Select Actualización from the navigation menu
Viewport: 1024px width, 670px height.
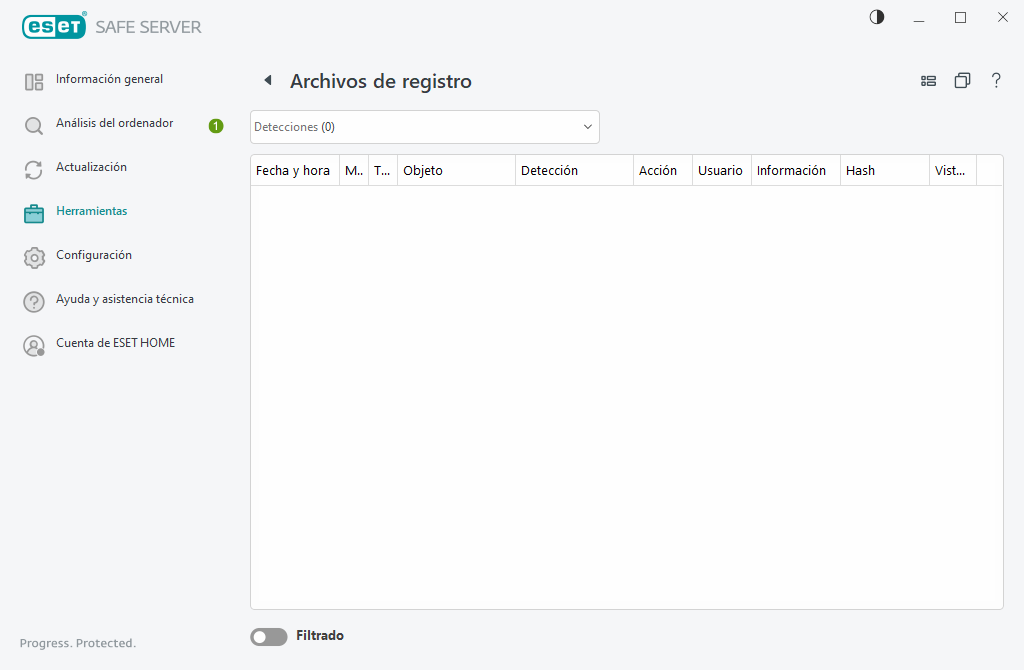coord(90,167)
